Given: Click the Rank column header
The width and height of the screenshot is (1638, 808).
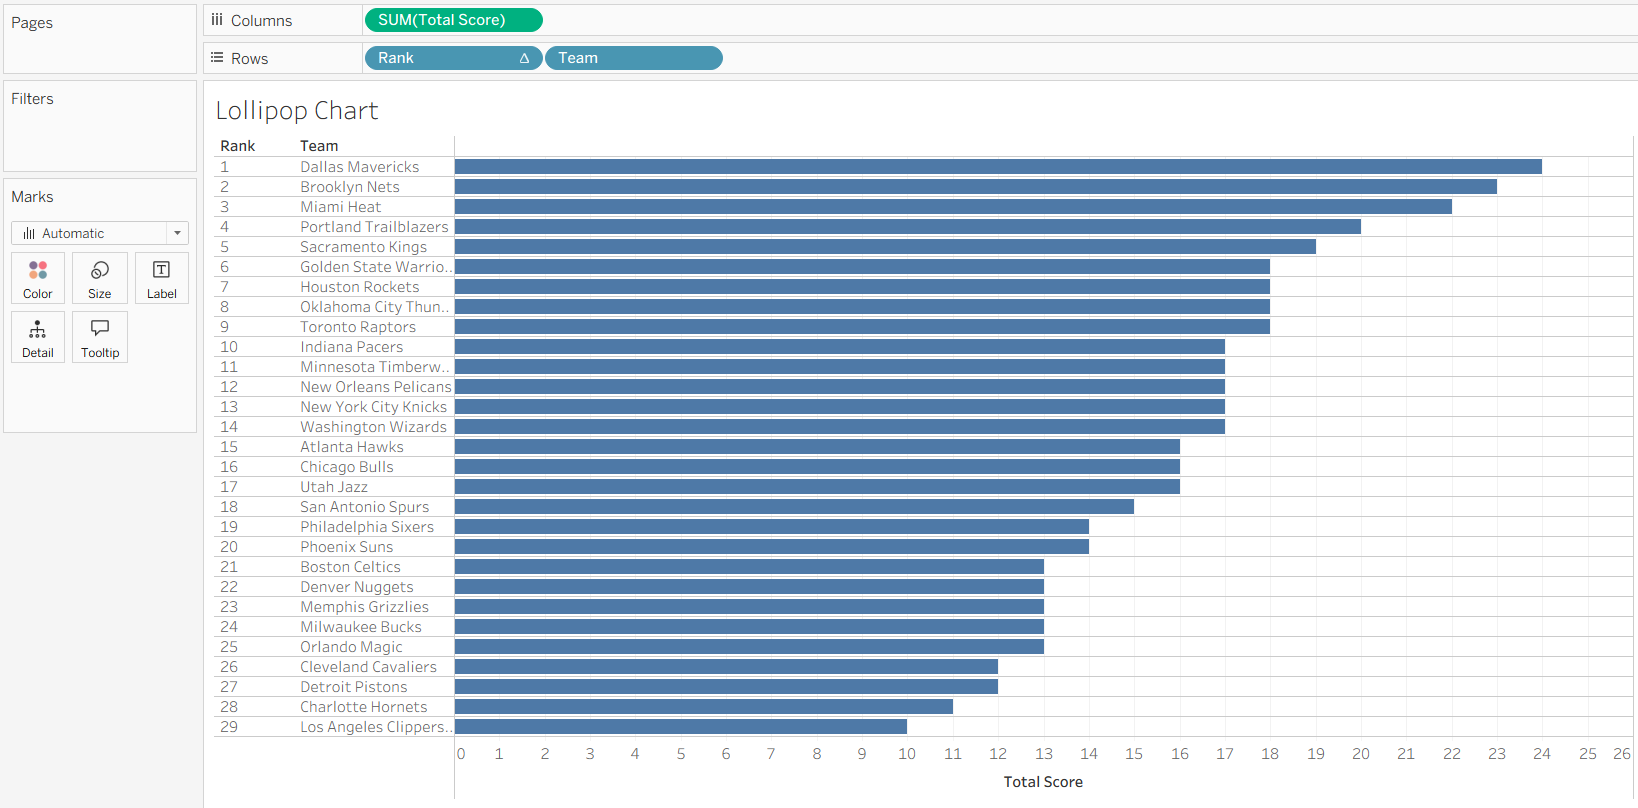Looking at the screenshot, I should (238, 146).
